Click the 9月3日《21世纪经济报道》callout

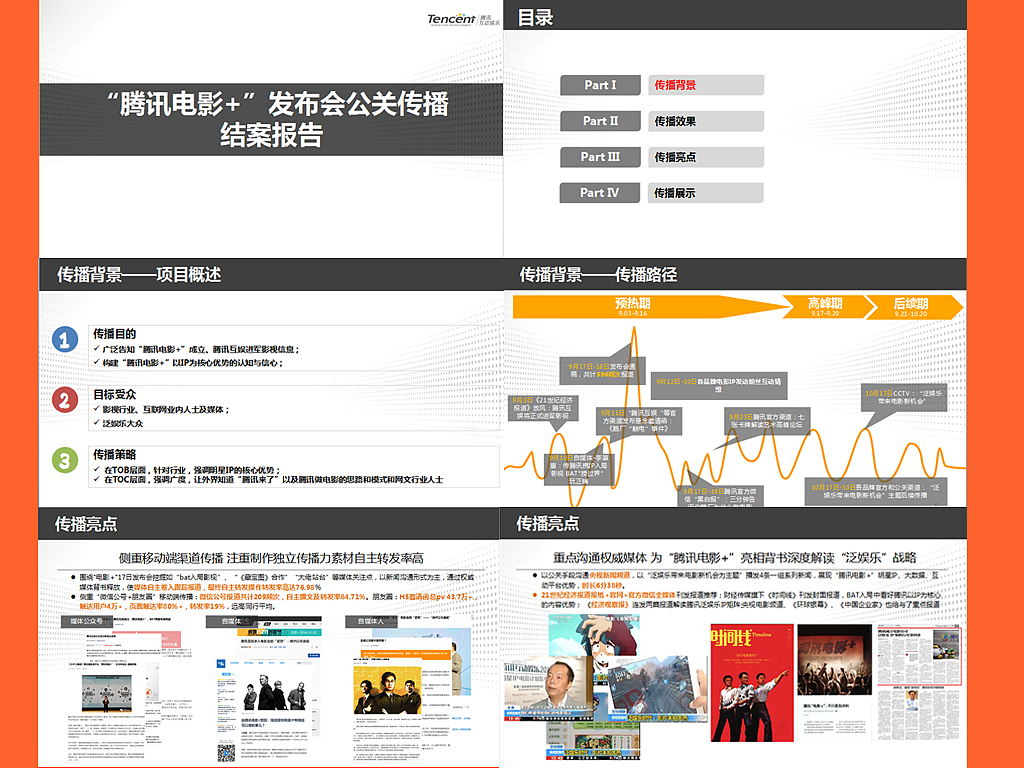[x=542, y=408]
